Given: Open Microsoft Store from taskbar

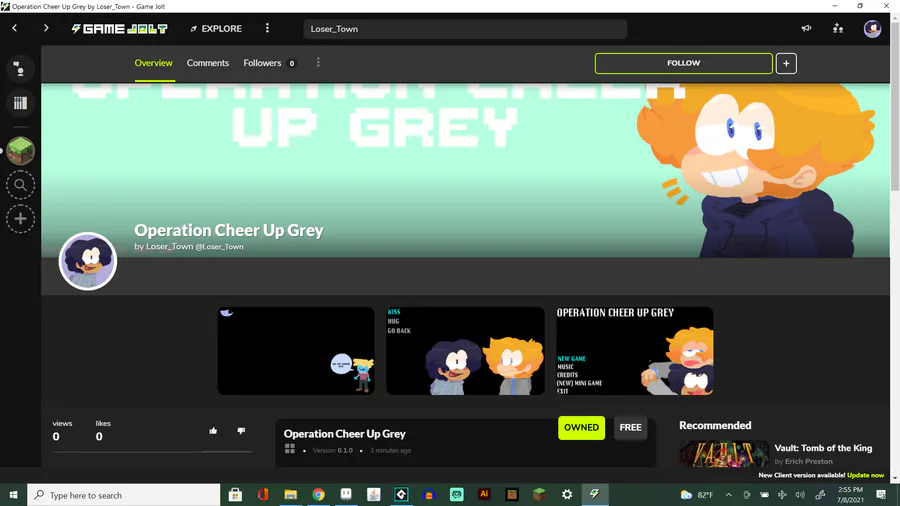Looking at the screenshot, I should [x=235, y=495].
